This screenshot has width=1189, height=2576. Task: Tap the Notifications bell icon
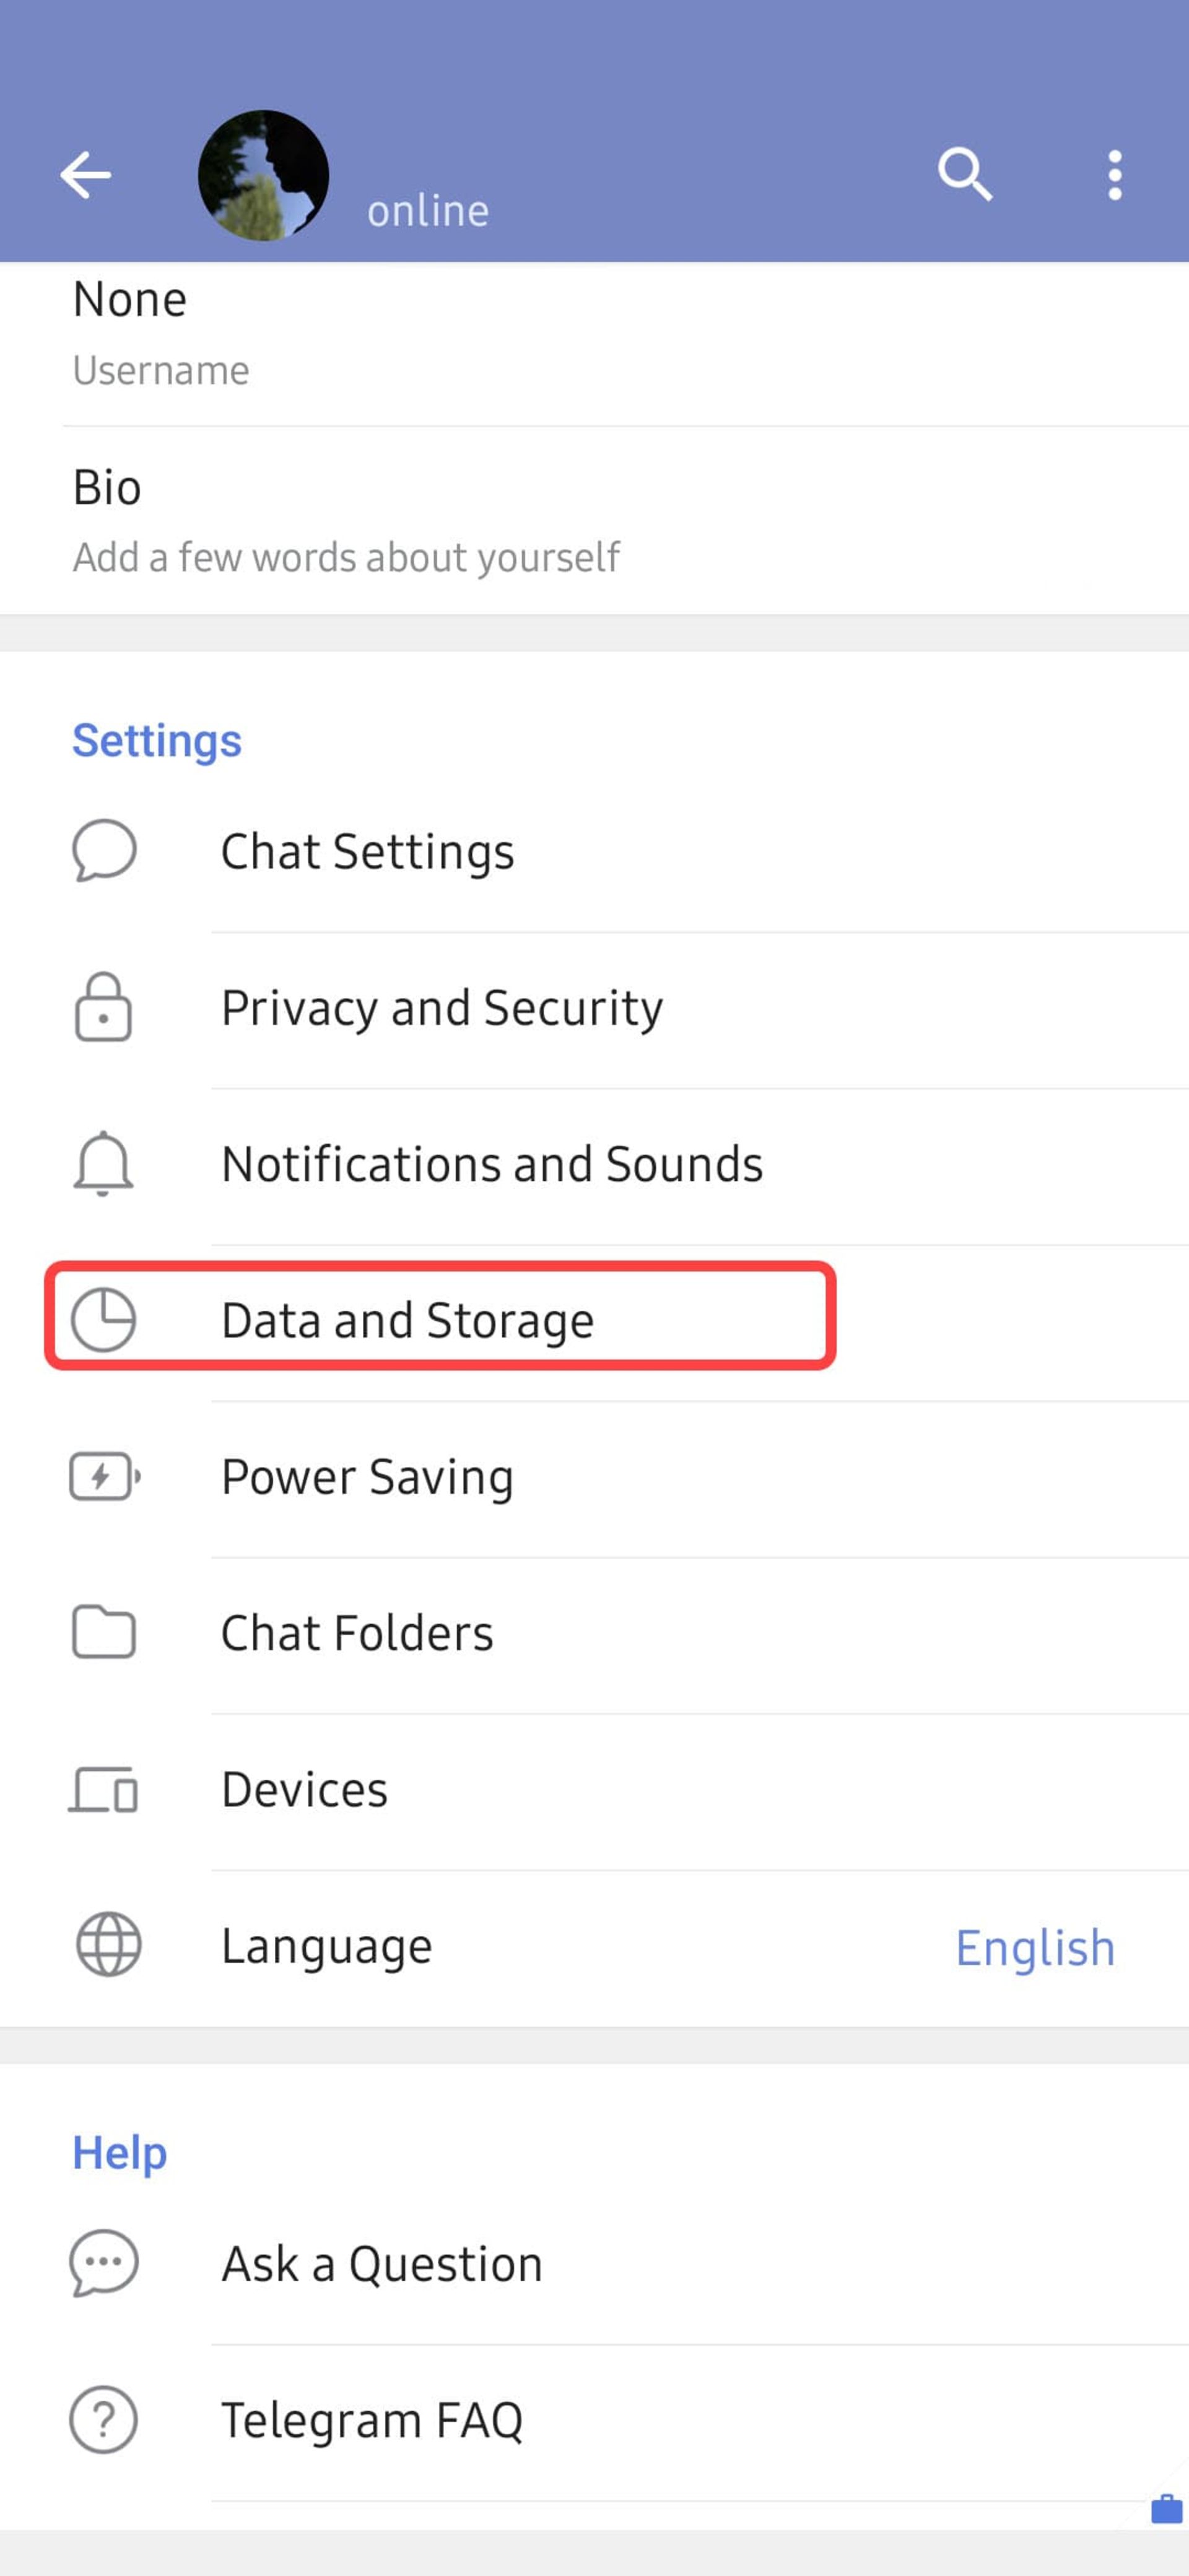pyautogui.click(x=103, y=1163)
